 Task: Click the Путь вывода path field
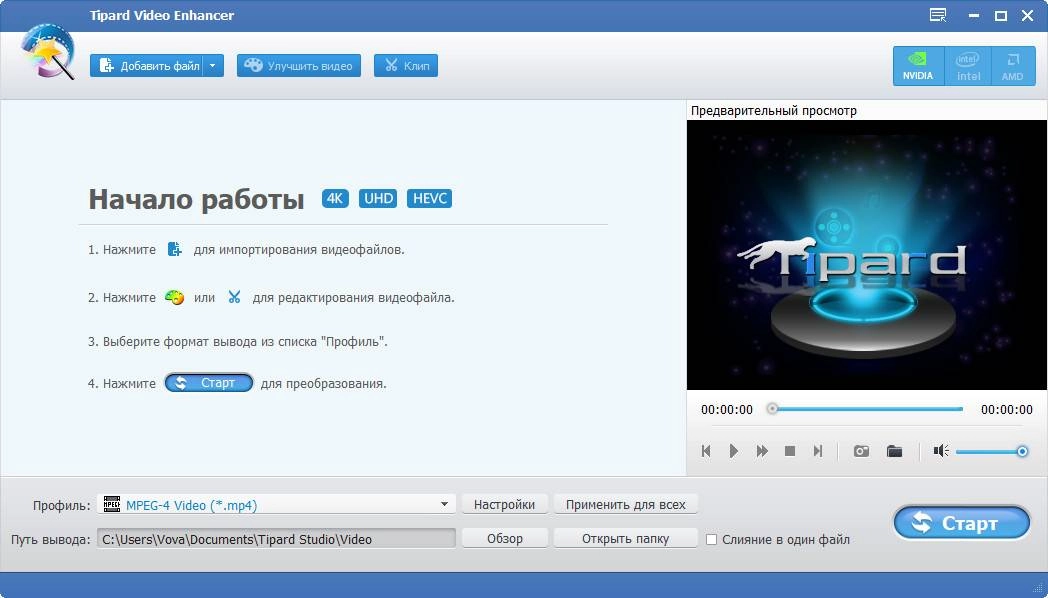pyautogui.click(x=276, y=539)
